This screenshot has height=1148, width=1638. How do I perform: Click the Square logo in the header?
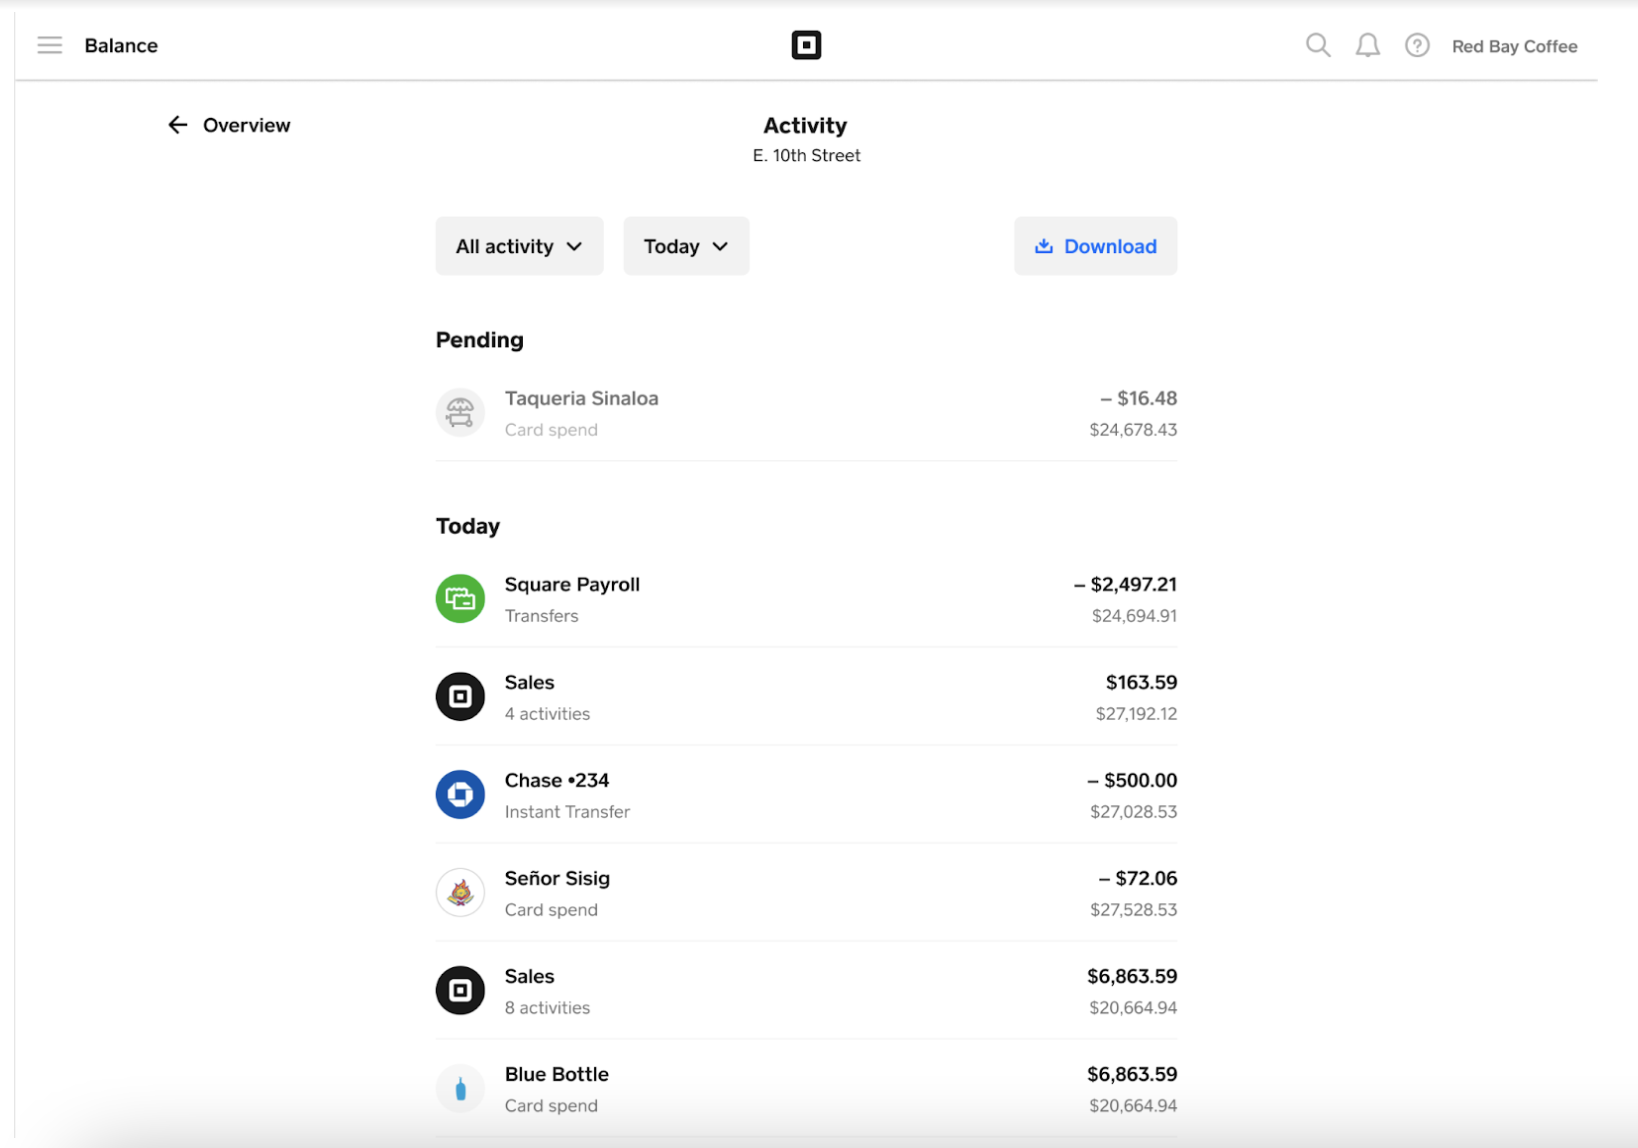[x=806, y=45]
